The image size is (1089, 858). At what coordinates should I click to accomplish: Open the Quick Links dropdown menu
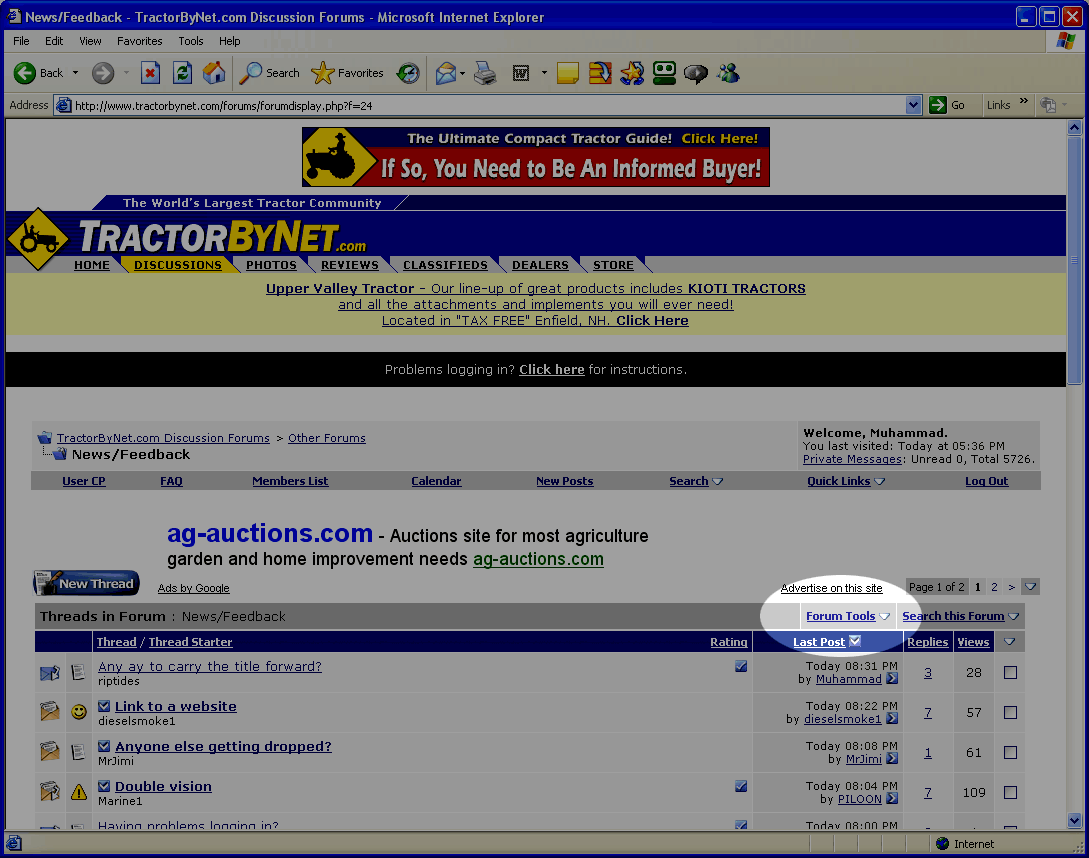click(845, 481)
